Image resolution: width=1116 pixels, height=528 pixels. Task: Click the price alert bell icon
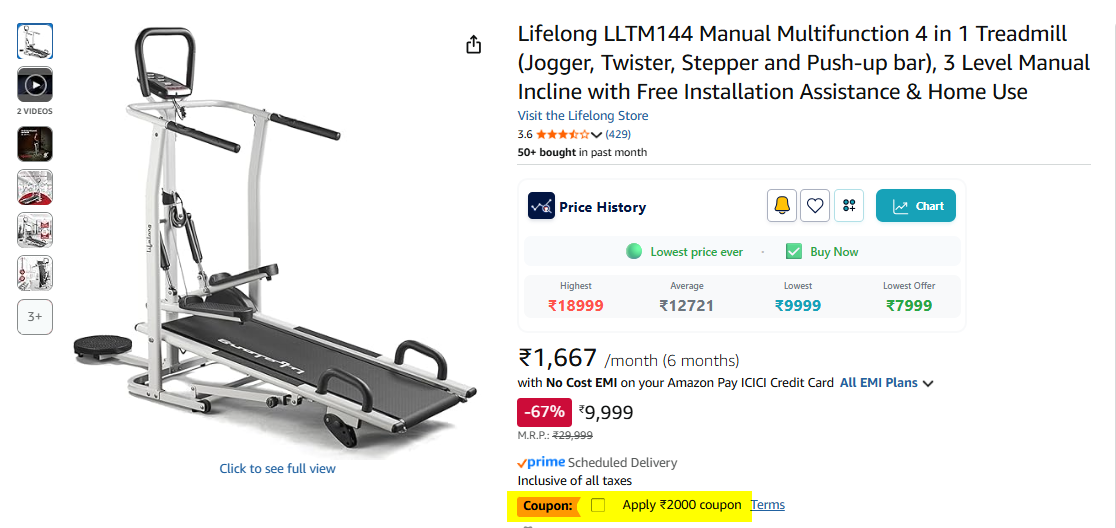(x=782, y=206)
